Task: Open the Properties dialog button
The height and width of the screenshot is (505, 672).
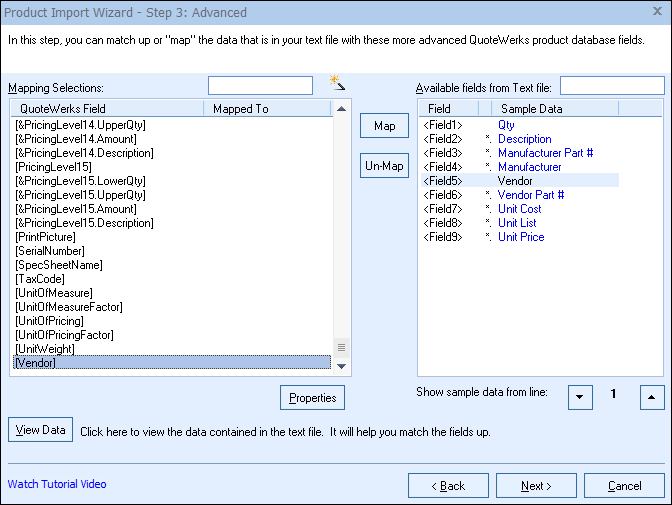Action: (312, 397)
